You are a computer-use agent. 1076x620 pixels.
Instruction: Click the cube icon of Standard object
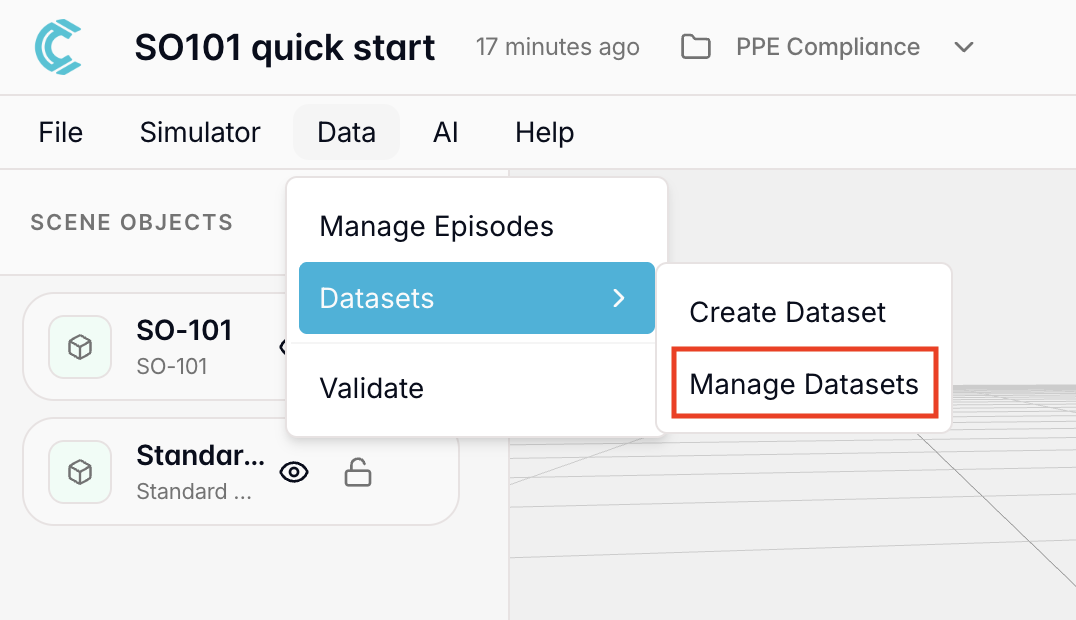pyautogui.click(x=80, y=472)
